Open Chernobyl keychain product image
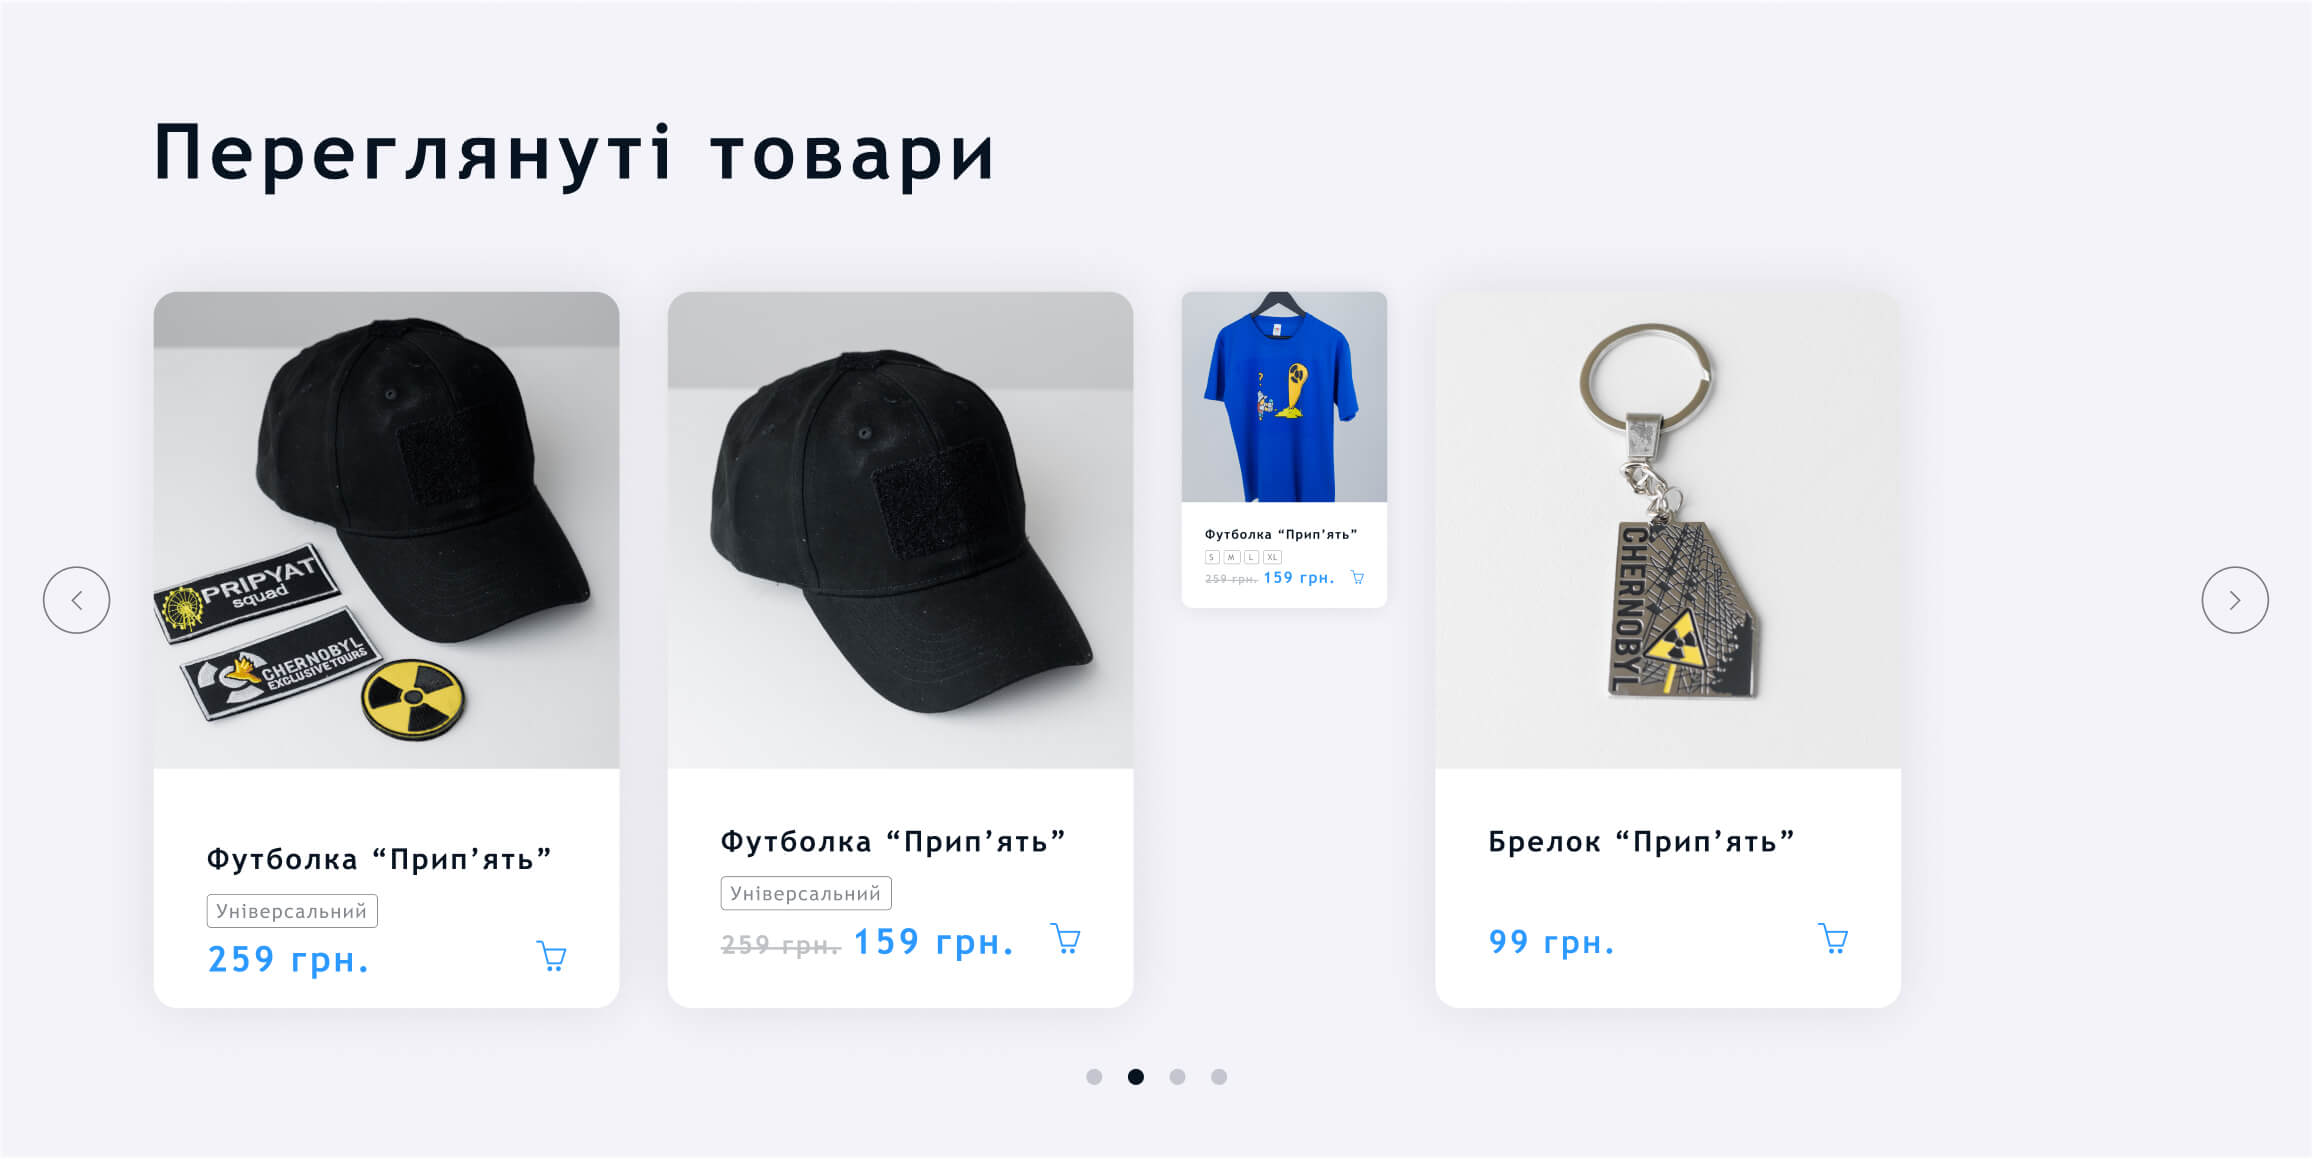The image size is (2314, 1159). click(x=1668, y=530)
